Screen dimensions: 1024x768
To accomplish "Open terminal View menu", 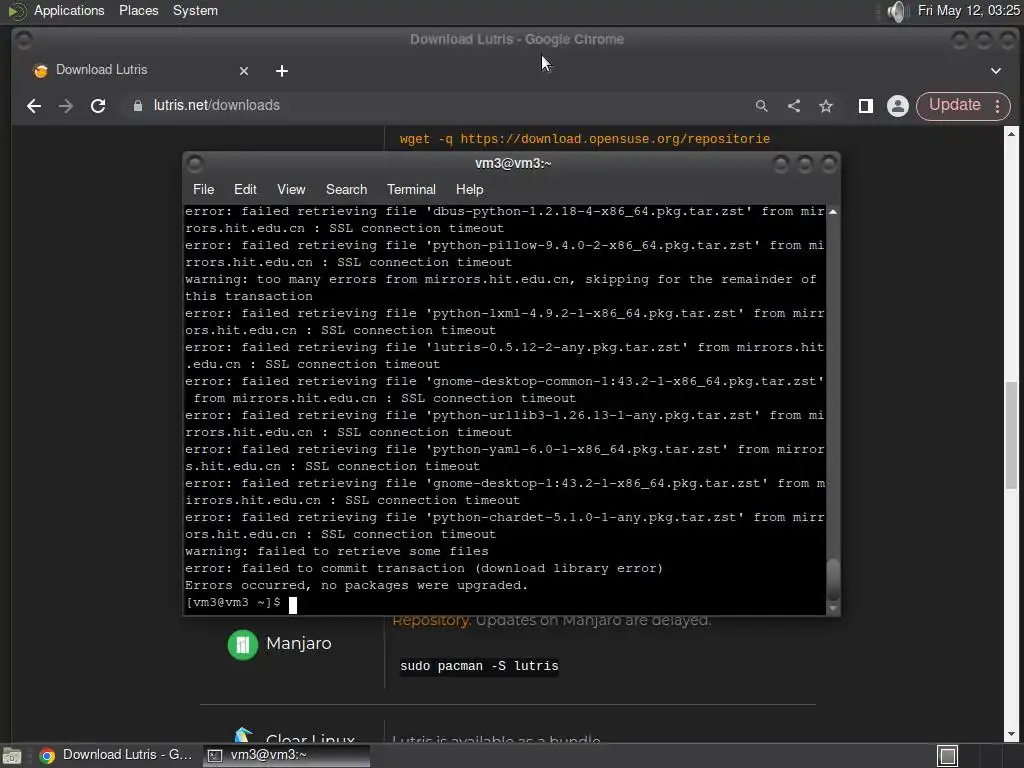I will click(x=291, y=189).
